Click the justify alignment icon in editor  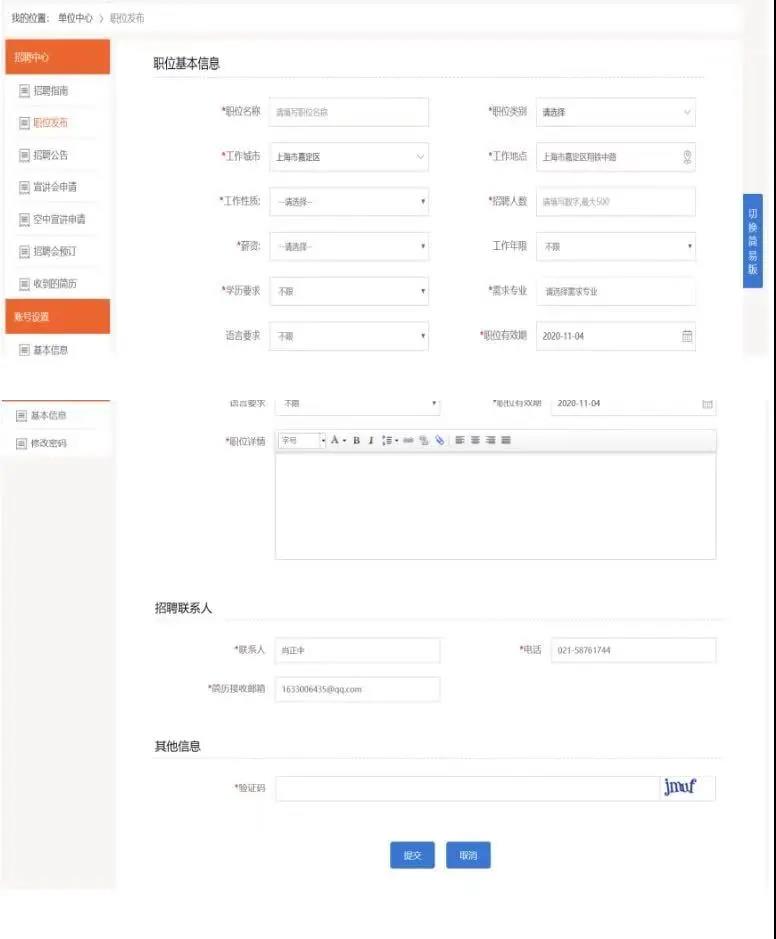click(x=506, y=441)
